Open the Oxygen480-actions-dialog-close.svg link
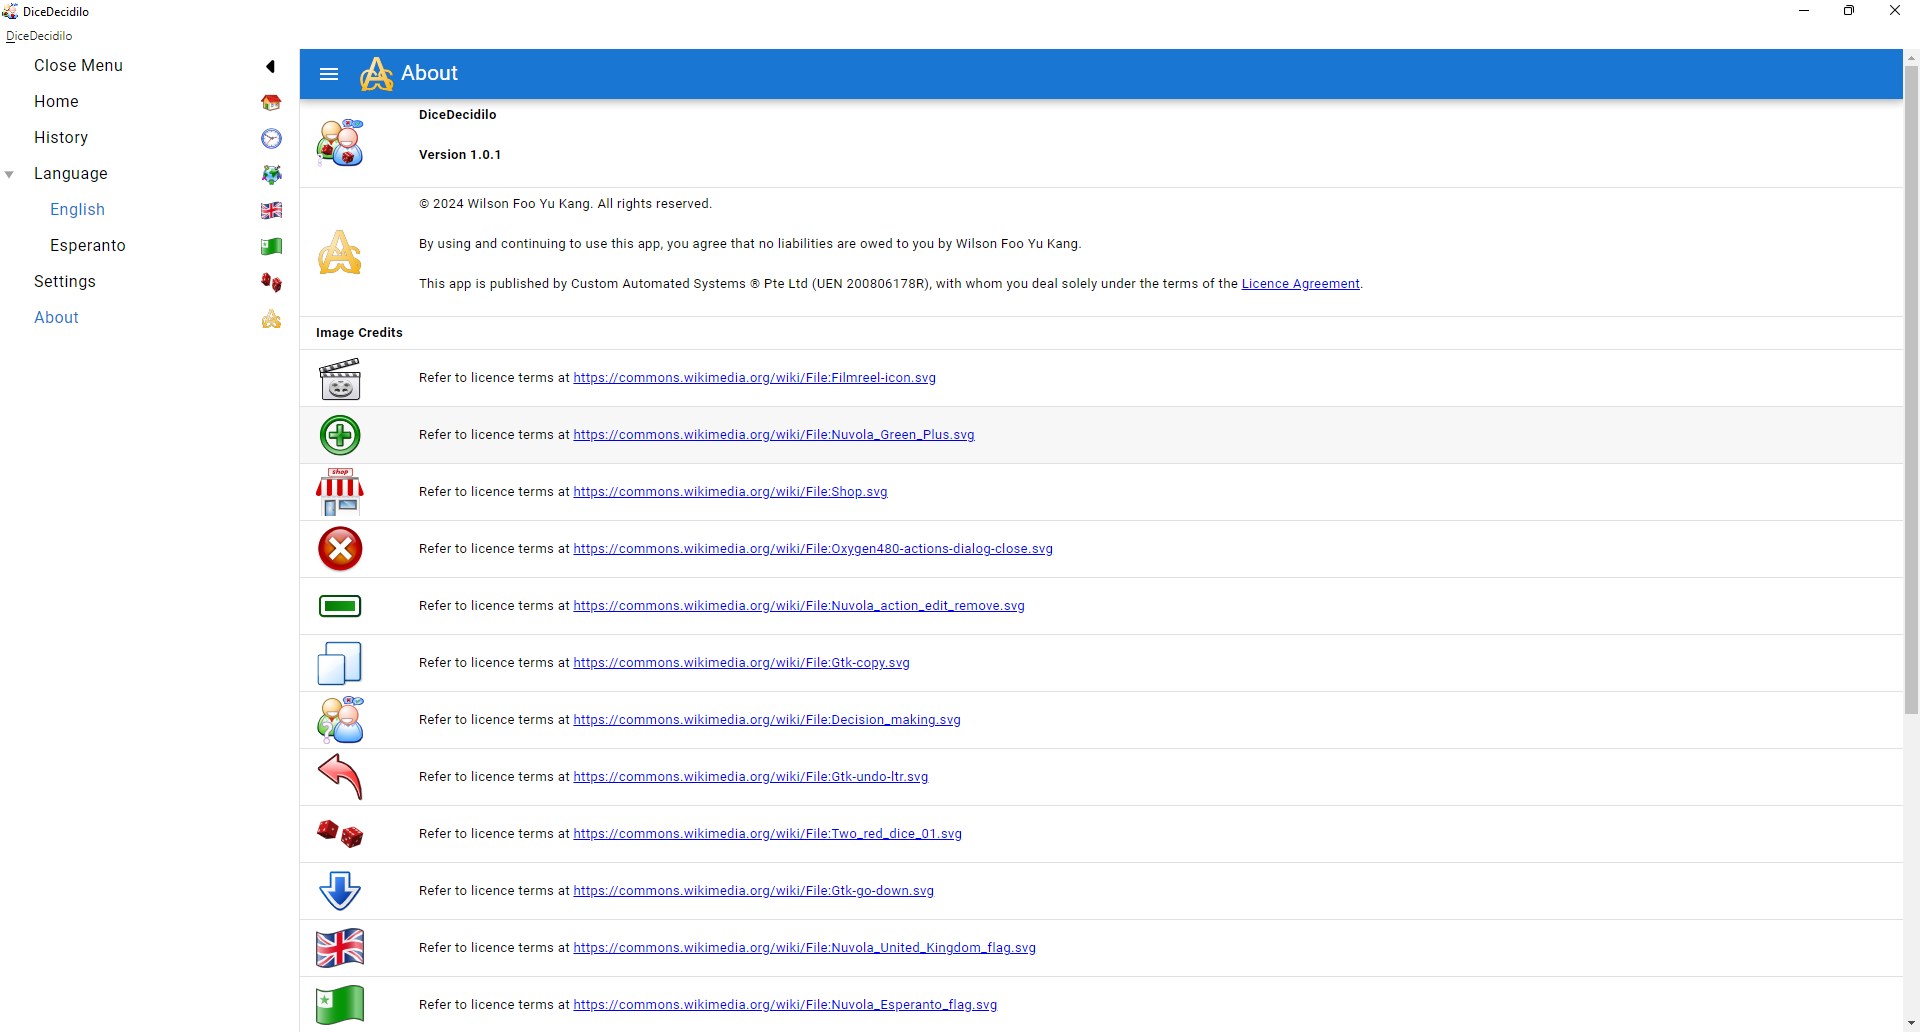 click(813, 549)
